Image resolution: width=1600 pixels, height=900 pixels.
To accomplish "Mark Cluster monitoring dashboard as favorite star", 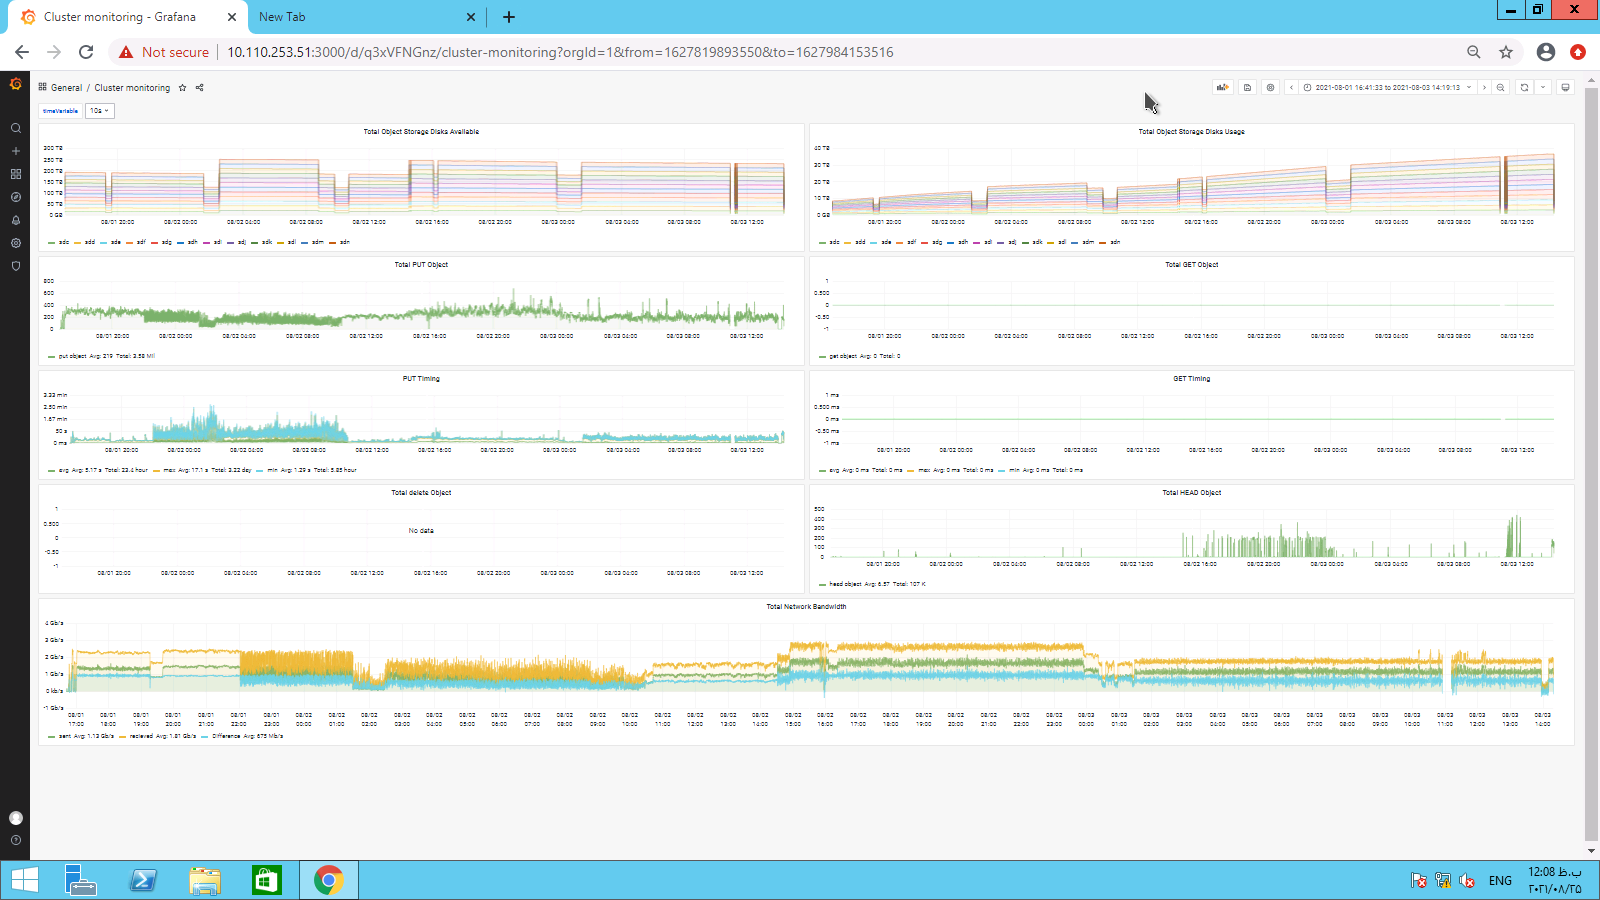I will (x=182, y=88).
